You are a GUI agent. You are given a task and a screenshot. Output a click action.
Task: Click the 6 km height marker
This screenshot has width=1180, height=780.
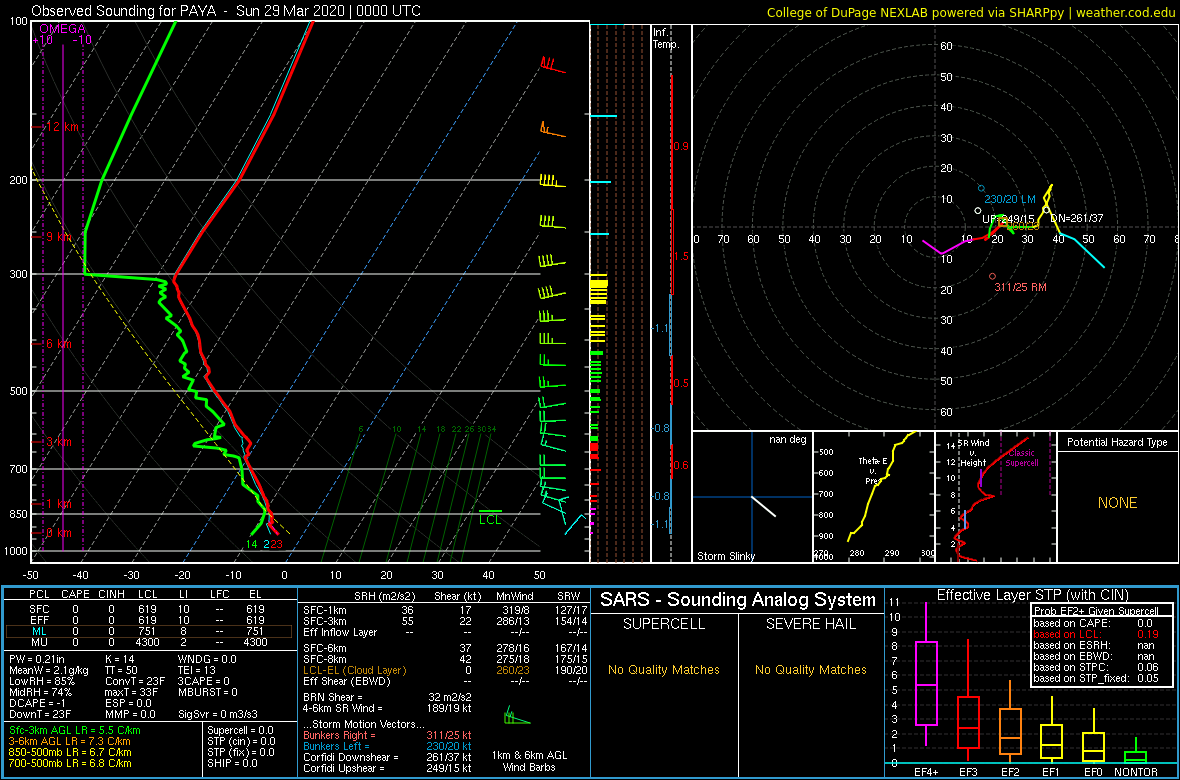(59, 343)
